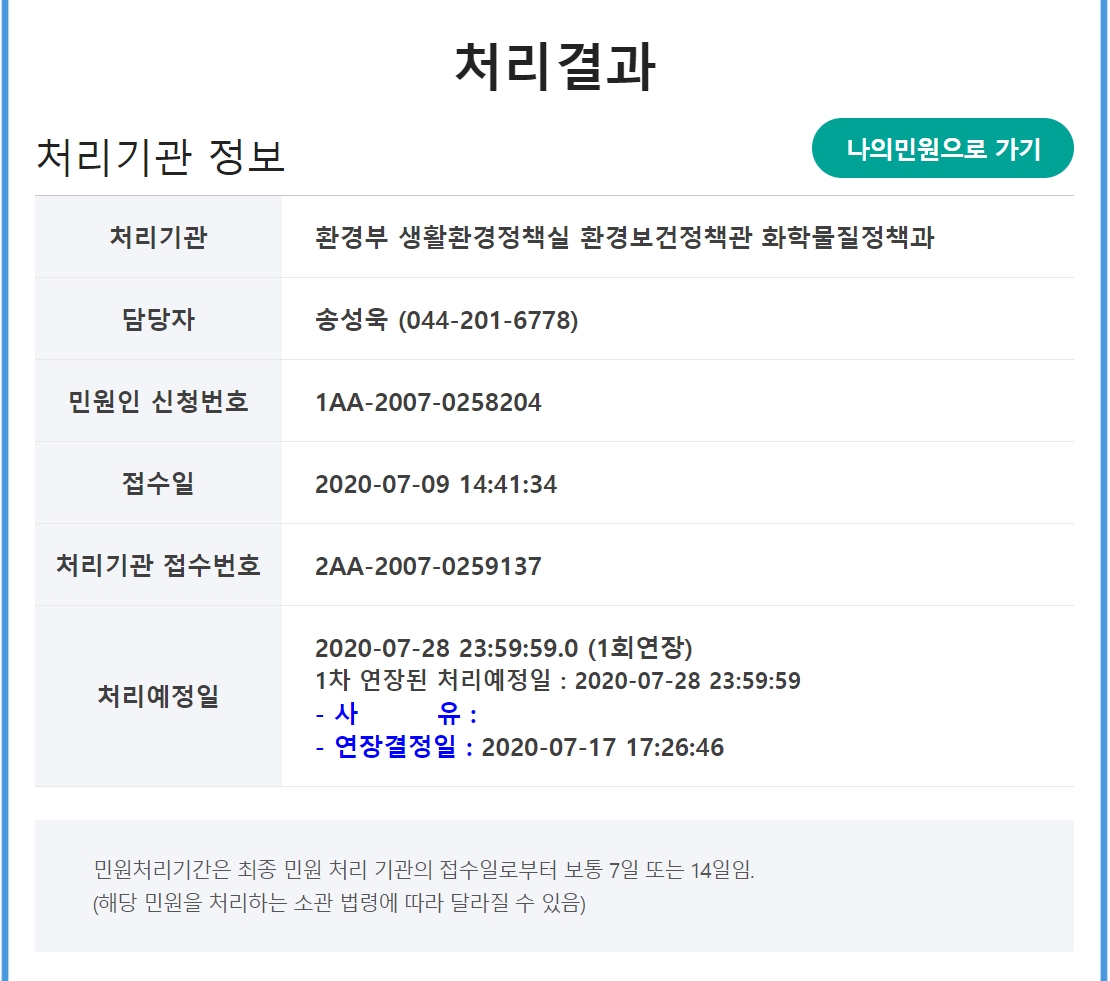Click the 처리기관 row label

(x=158, y=238)
